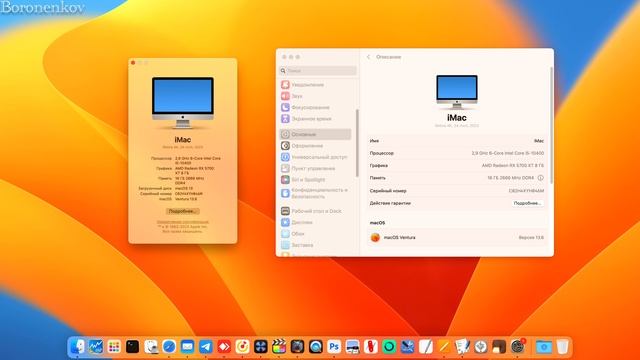Viewport: 640px width, 360px height.
Task: Click the iMac image in the Settings pane
Action: pyautogui.click(x=456, y=92)
